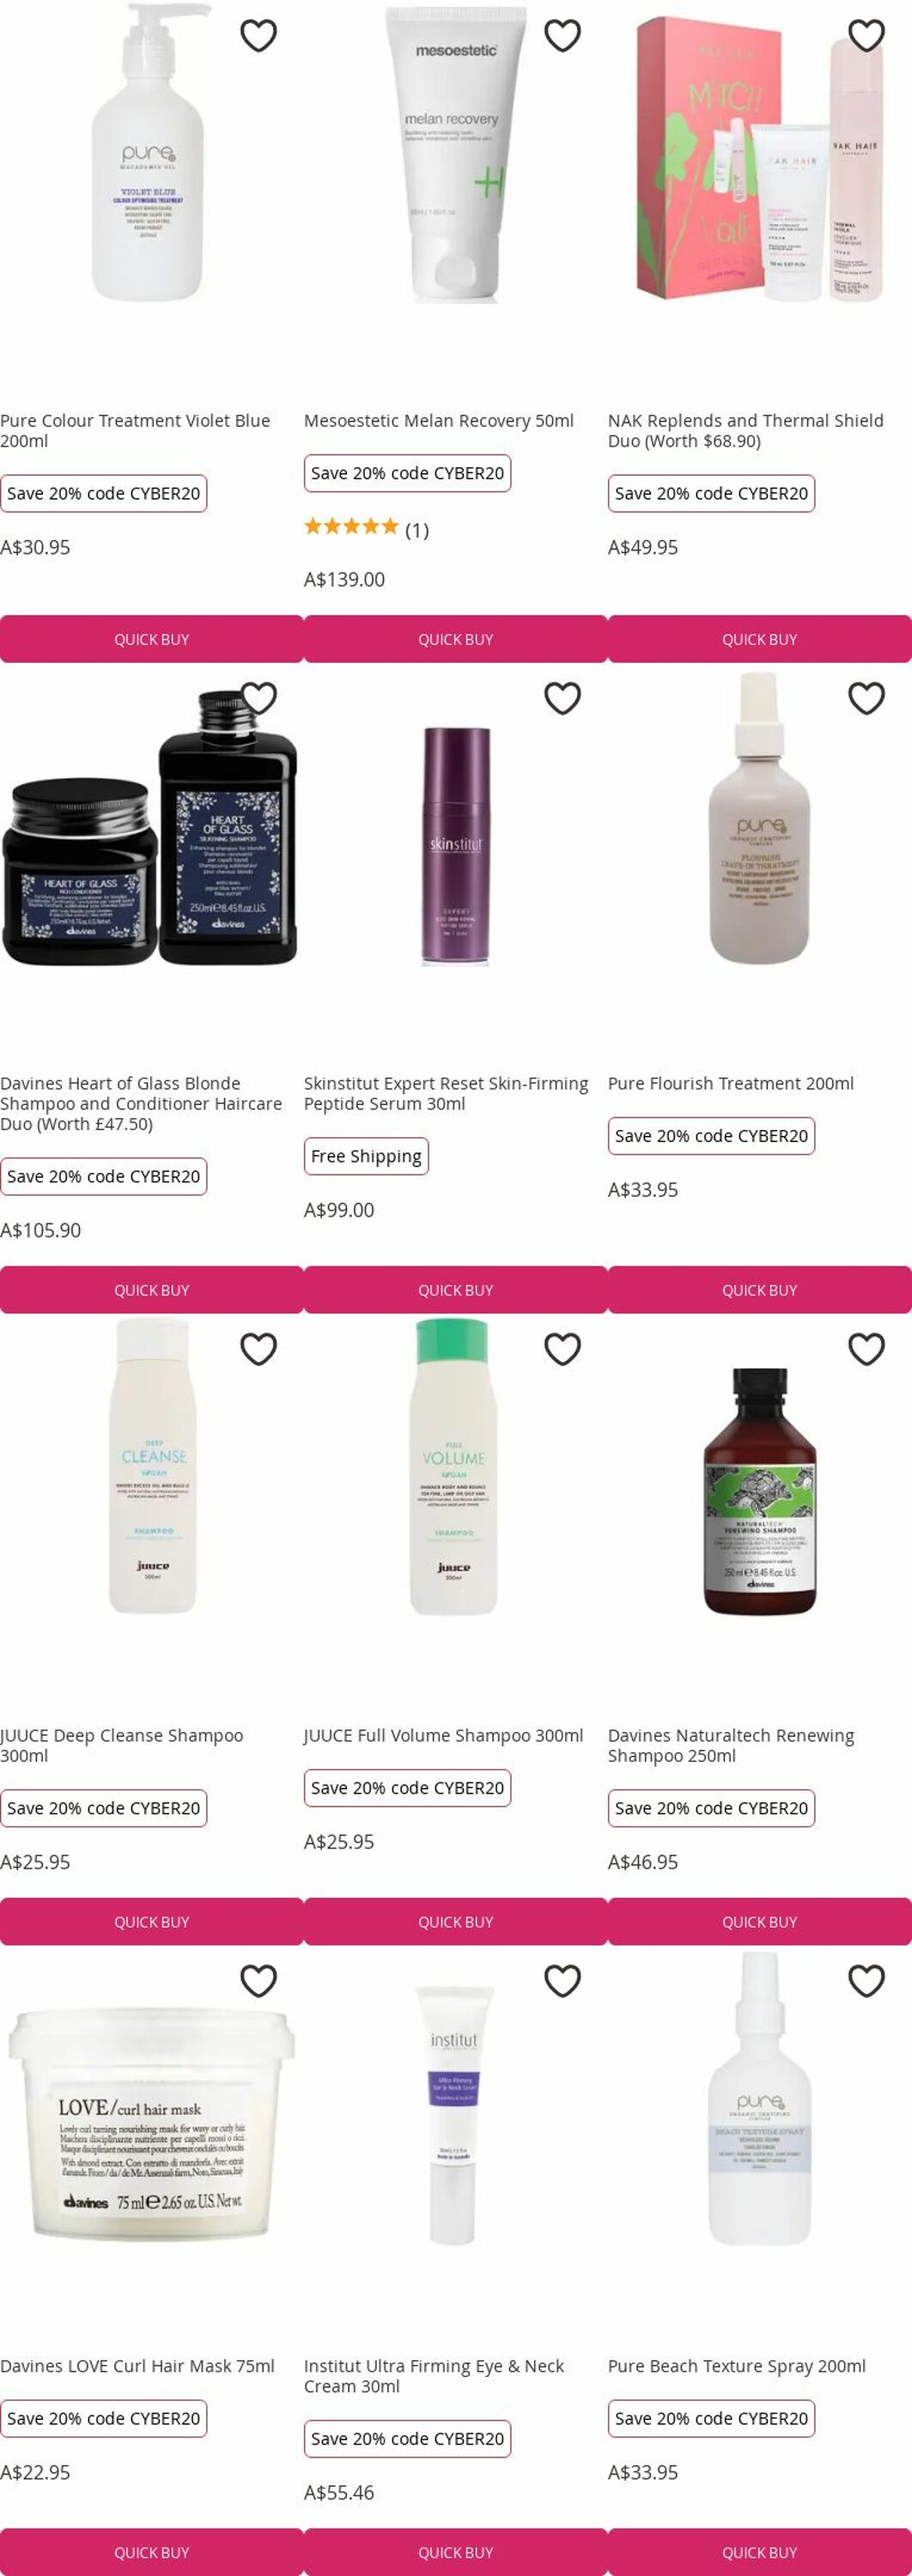Toggle wishlist for Davines LOVE Curl Mask
Screen dimensions: 912x2576
(x=258, y=1980)
